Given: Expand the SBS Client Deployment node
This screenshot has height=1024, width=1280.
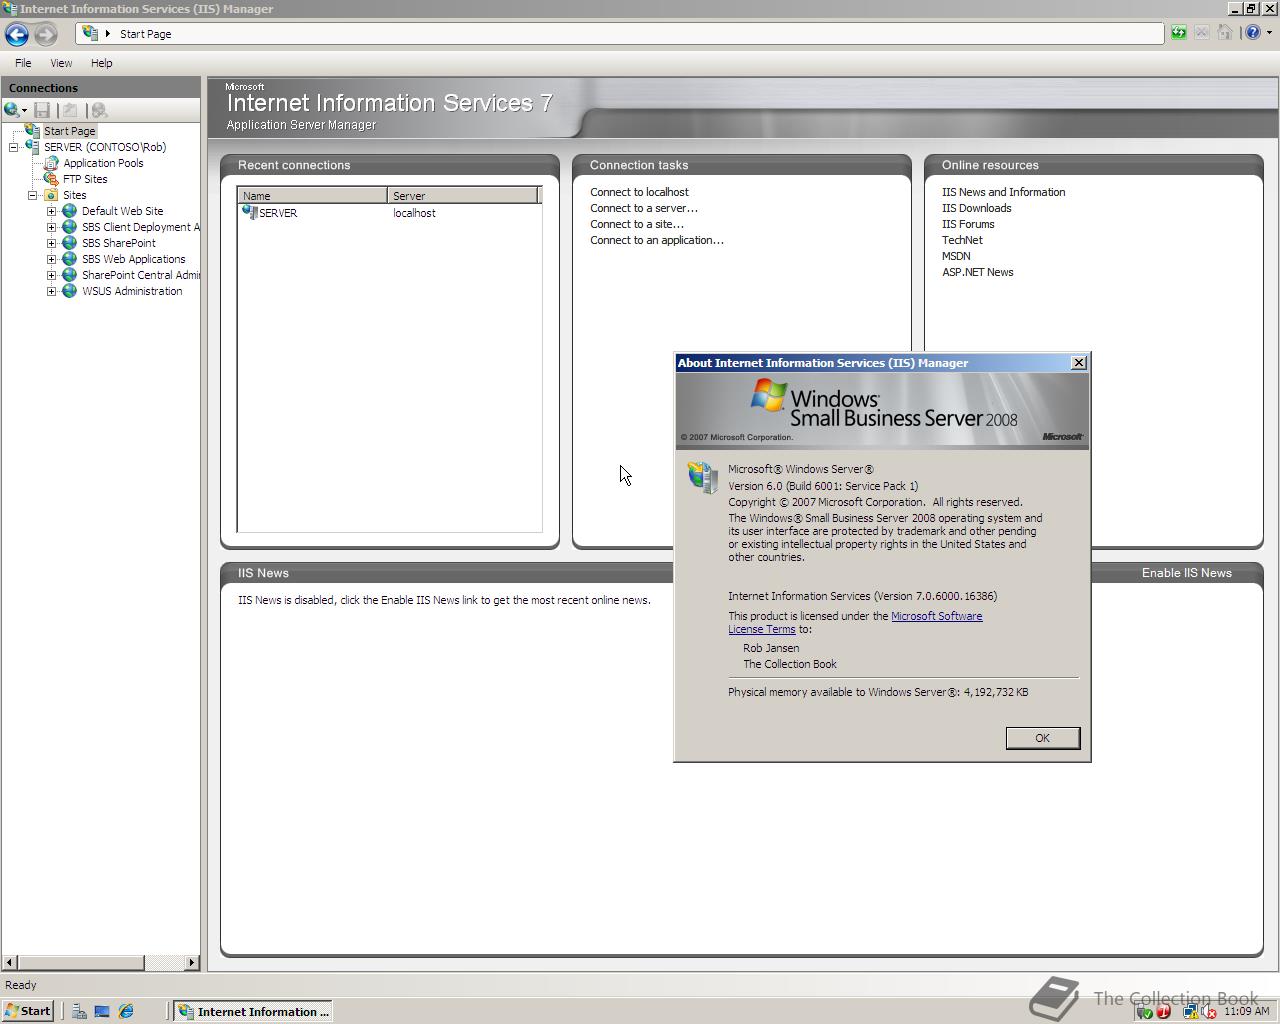Looking at the screenshot, I should pos(51,227).
